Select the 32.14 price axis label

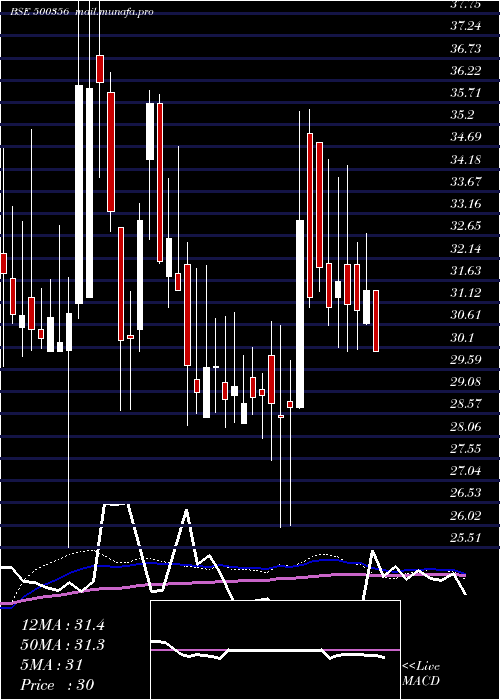tap(466, 248)
